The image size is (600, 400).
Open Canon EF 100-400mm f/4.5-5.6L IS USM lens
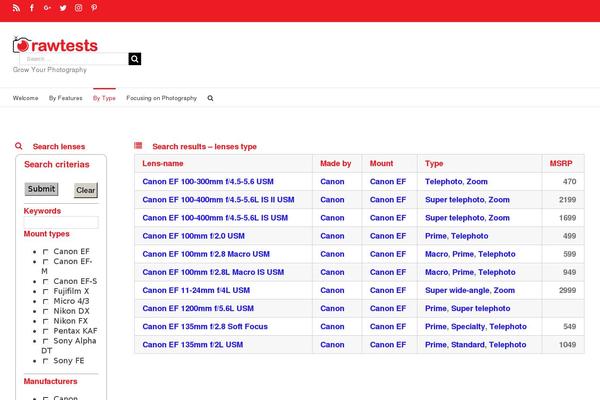point(215,218)
